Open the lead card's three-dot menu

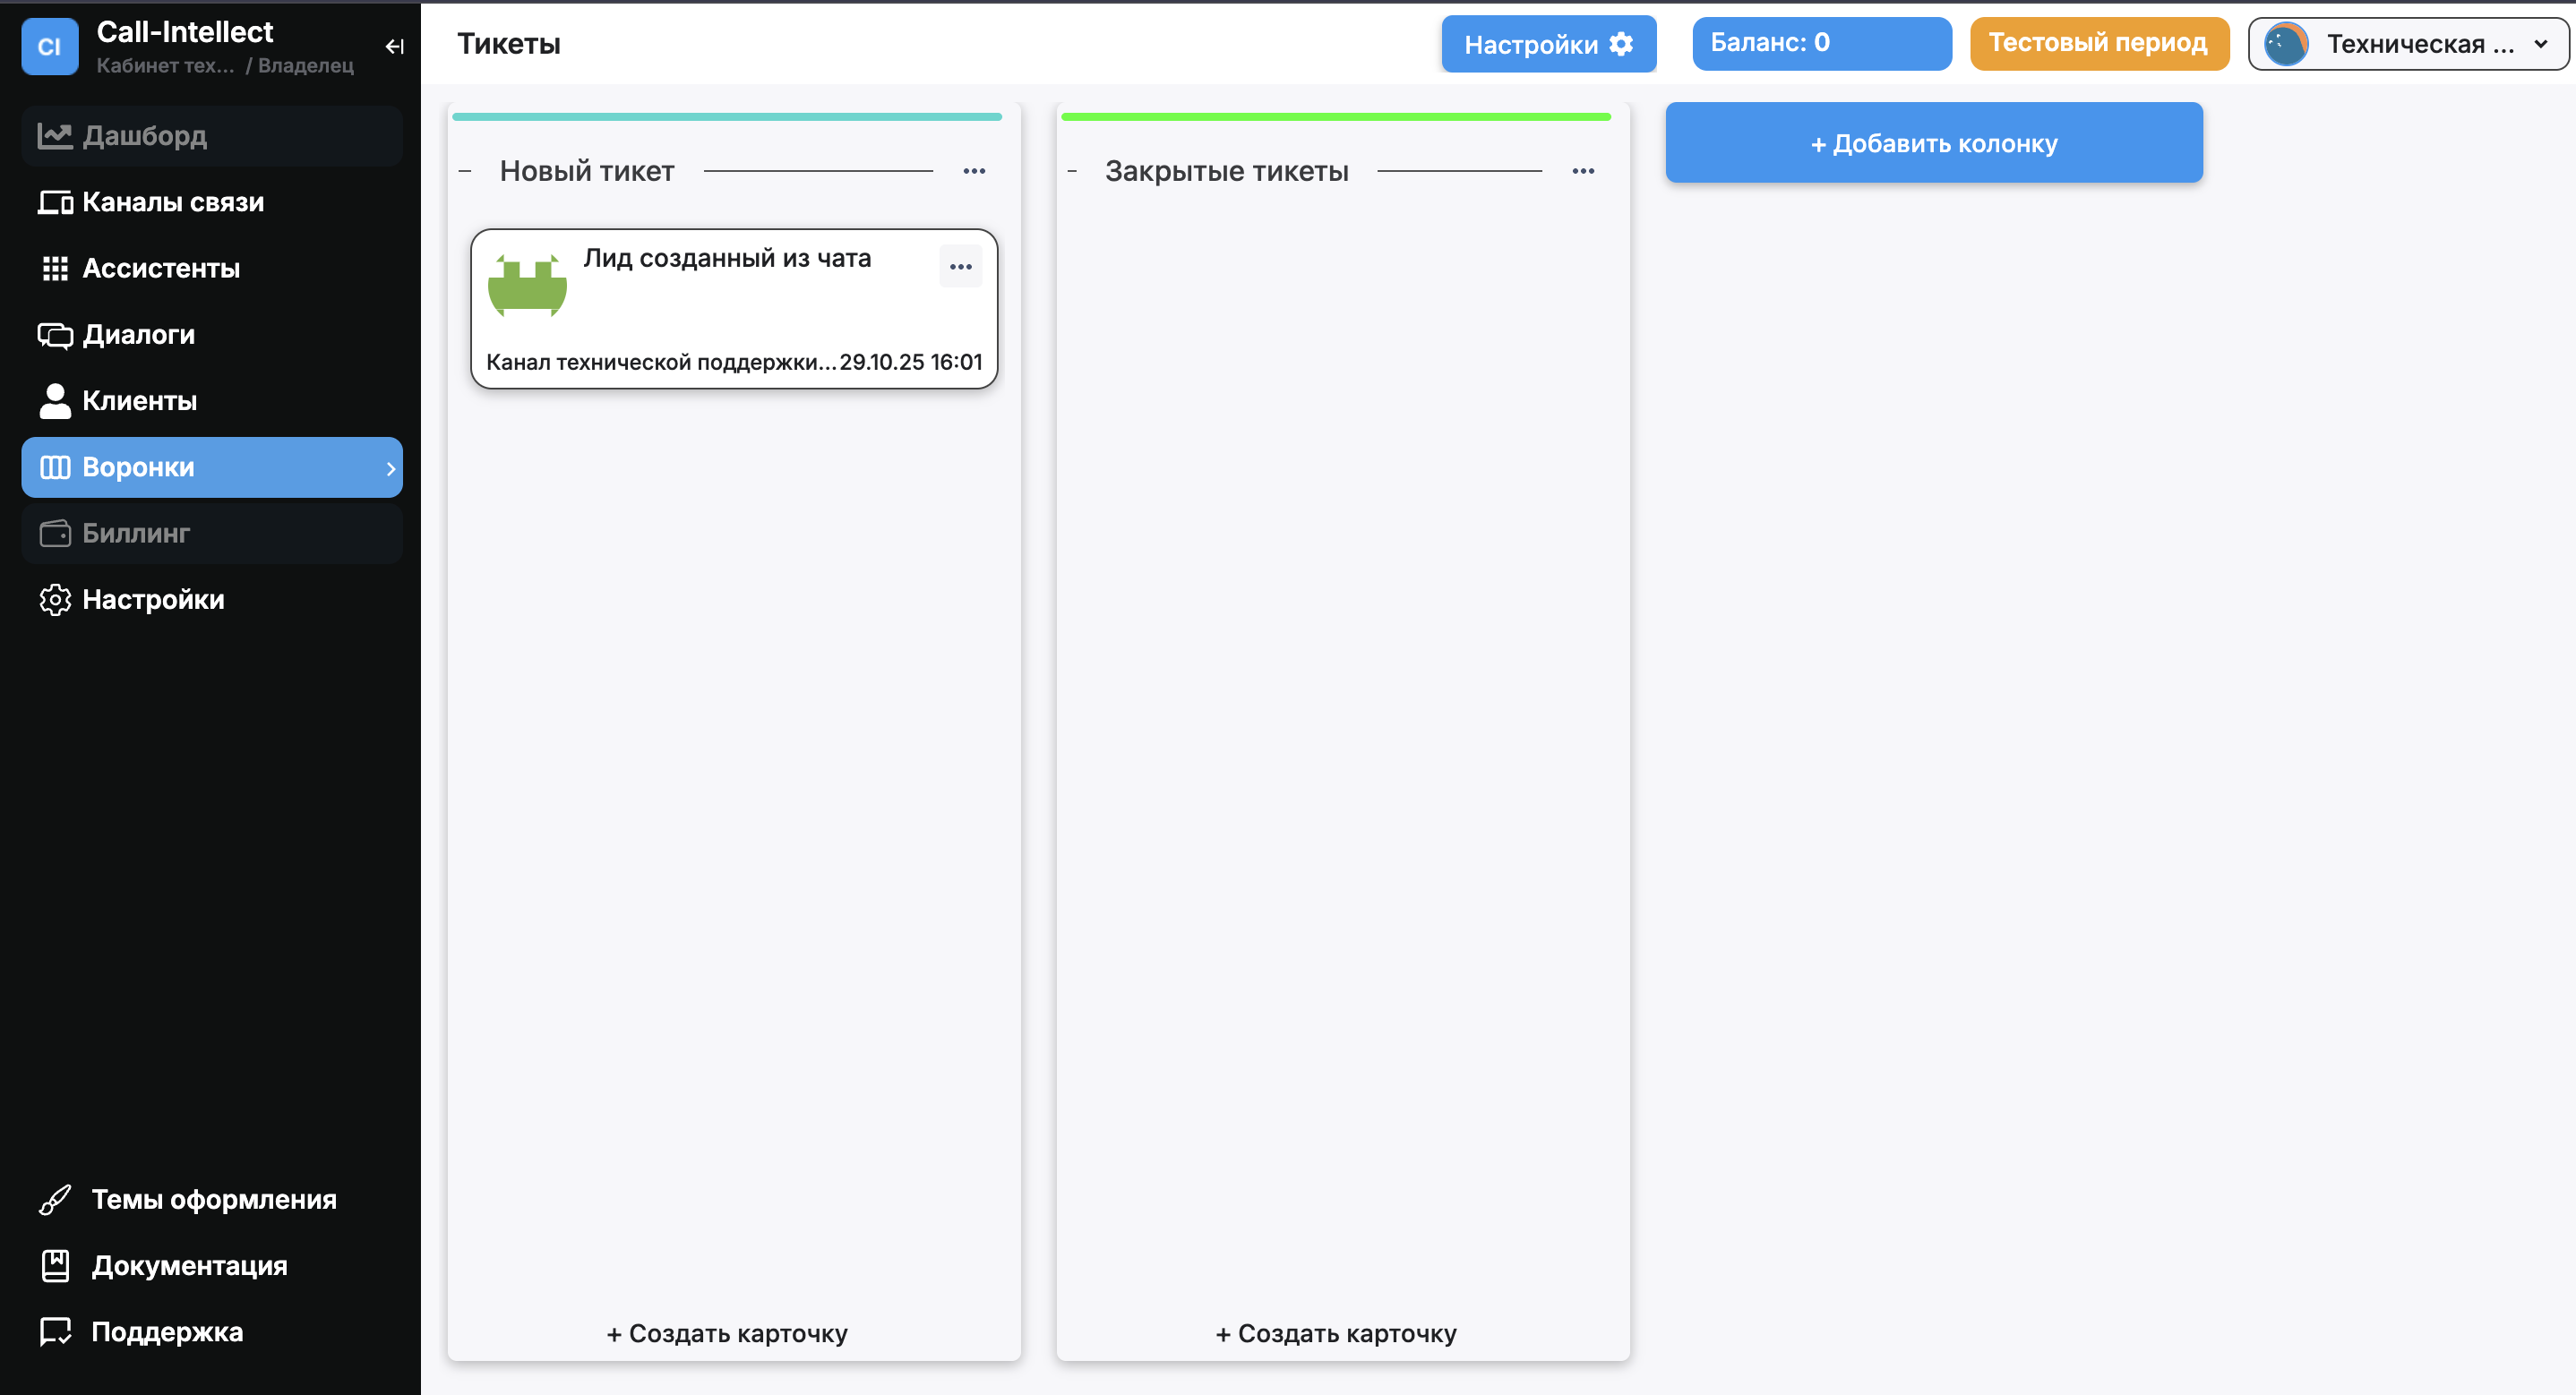[x=960, y=267]
